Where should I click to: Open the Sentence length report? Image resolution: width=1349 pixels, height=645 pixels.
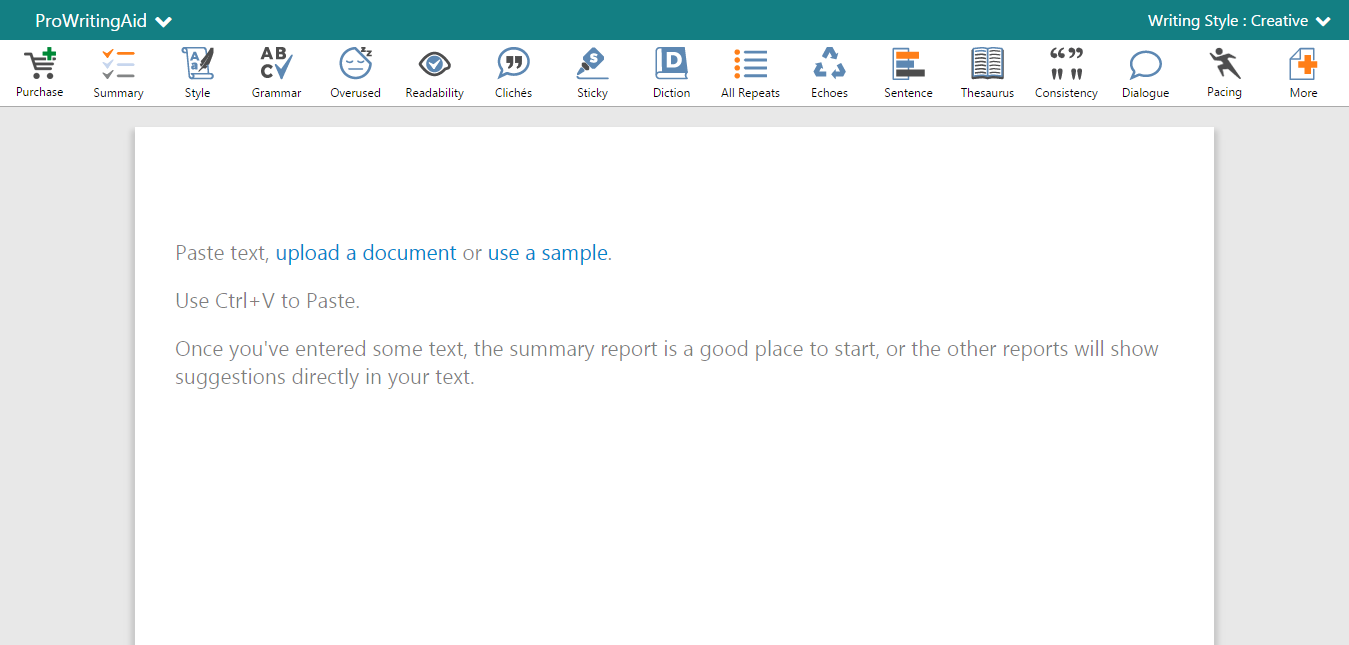tap(909, 73)
